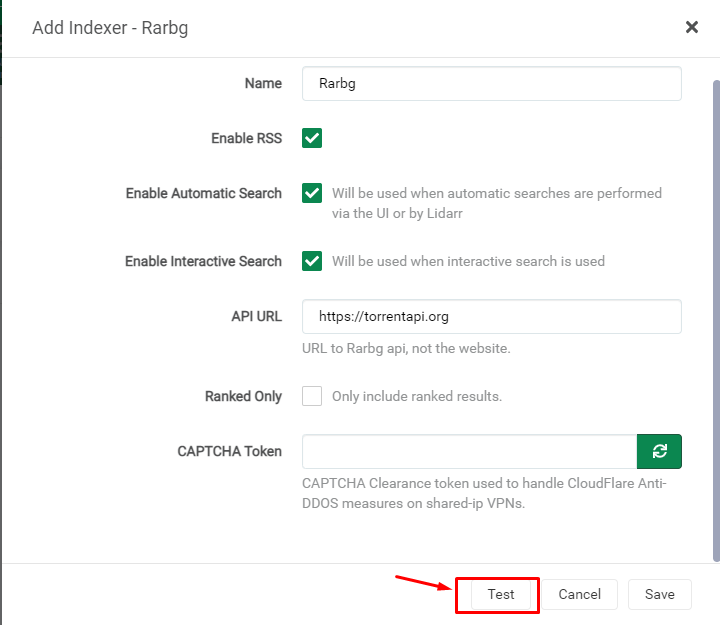The width and height of the screenshot is (720, 625).
Task: Toggle the Enable Interactive Search checkbox
Action: coord(312,261)
